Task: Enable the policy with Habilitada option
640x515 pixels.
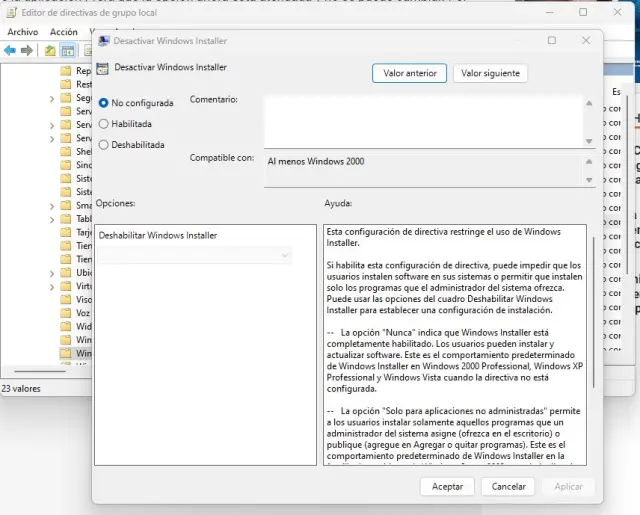Action: click(x=104, y=124)
